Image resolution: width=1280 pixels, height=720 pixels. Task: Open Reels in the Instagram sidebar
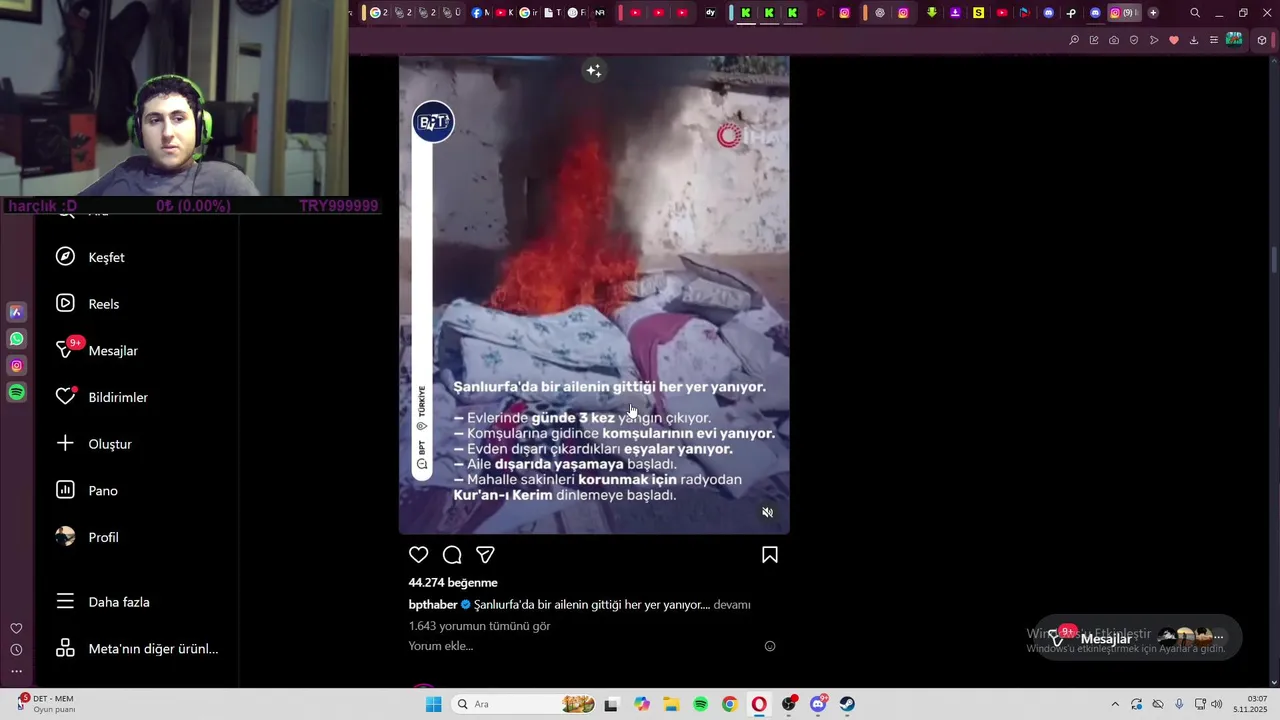pyautogui.click(x=88, y=304)
